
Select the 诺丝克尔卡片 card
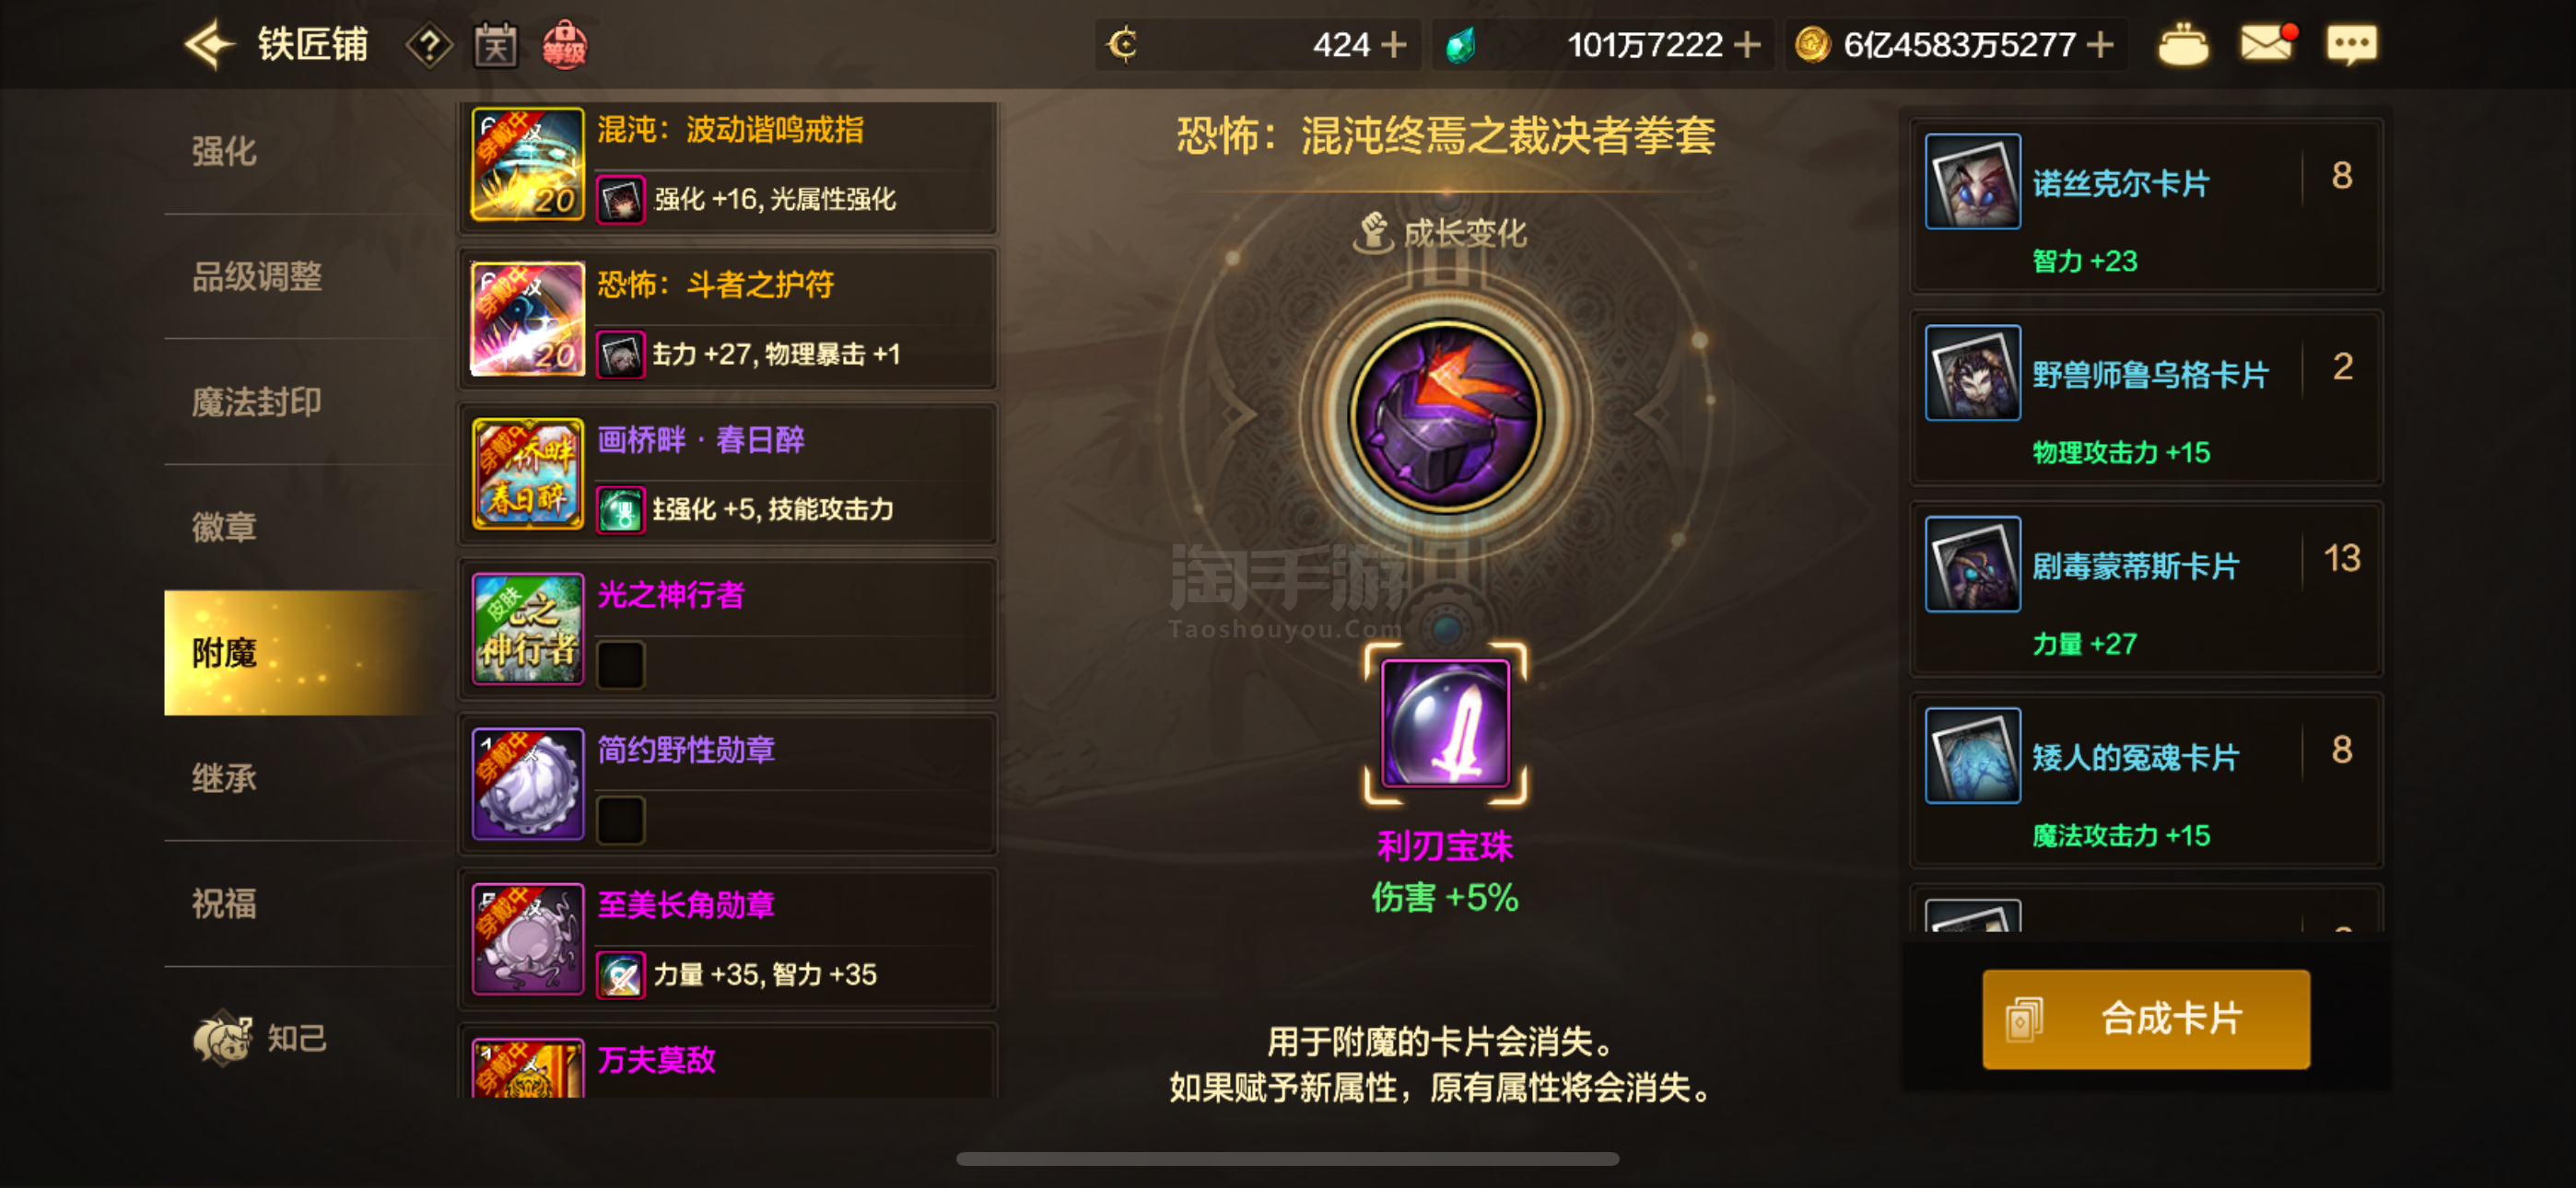(2146, 206)
